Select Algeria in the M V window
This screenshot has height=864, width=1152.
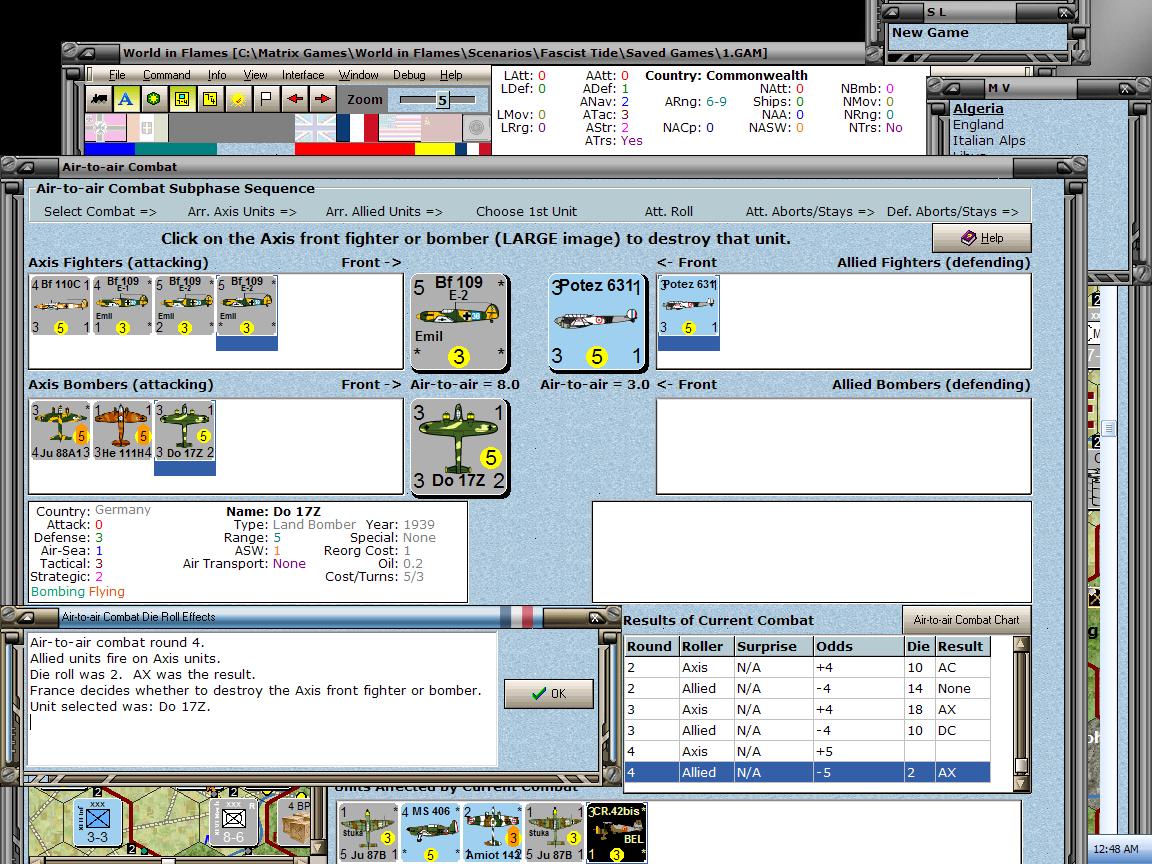point(978,109)
